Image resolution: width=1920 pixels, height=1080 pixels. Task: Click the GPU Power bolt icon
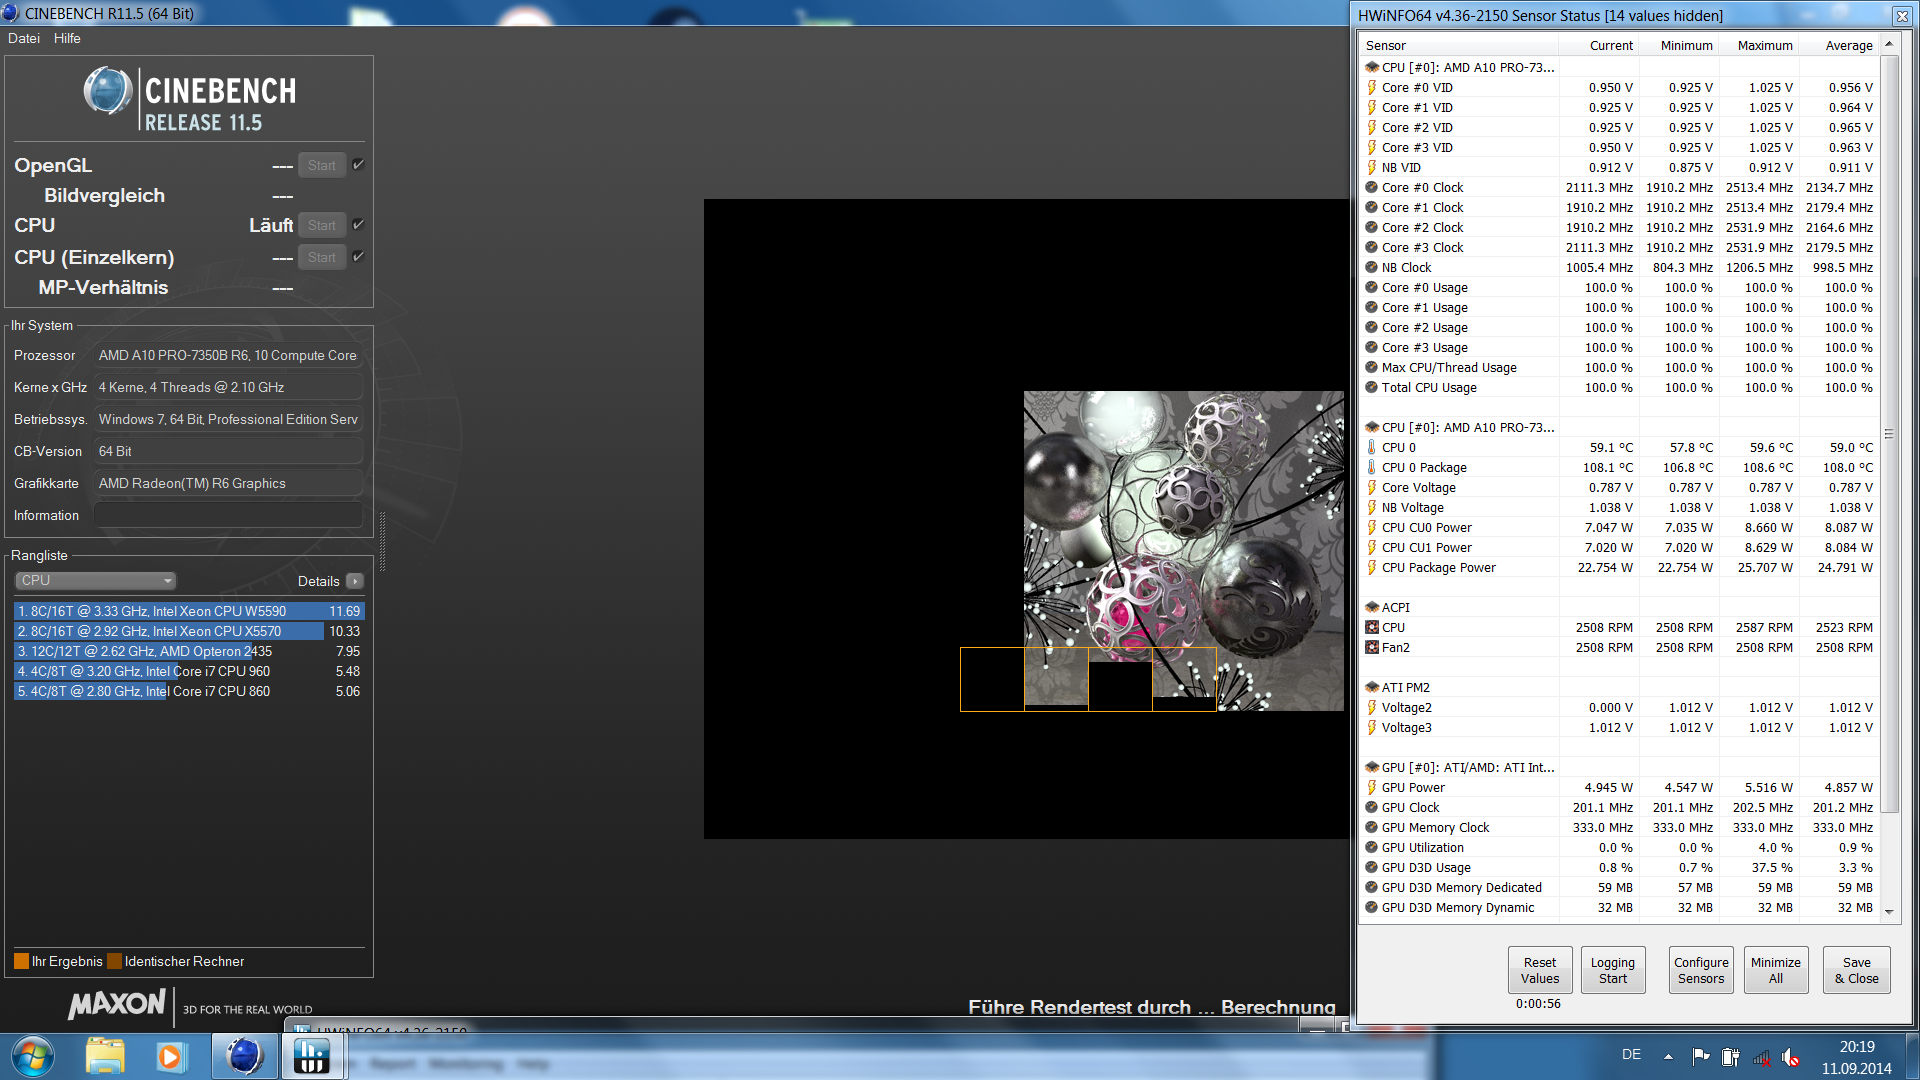point(1372,788)
